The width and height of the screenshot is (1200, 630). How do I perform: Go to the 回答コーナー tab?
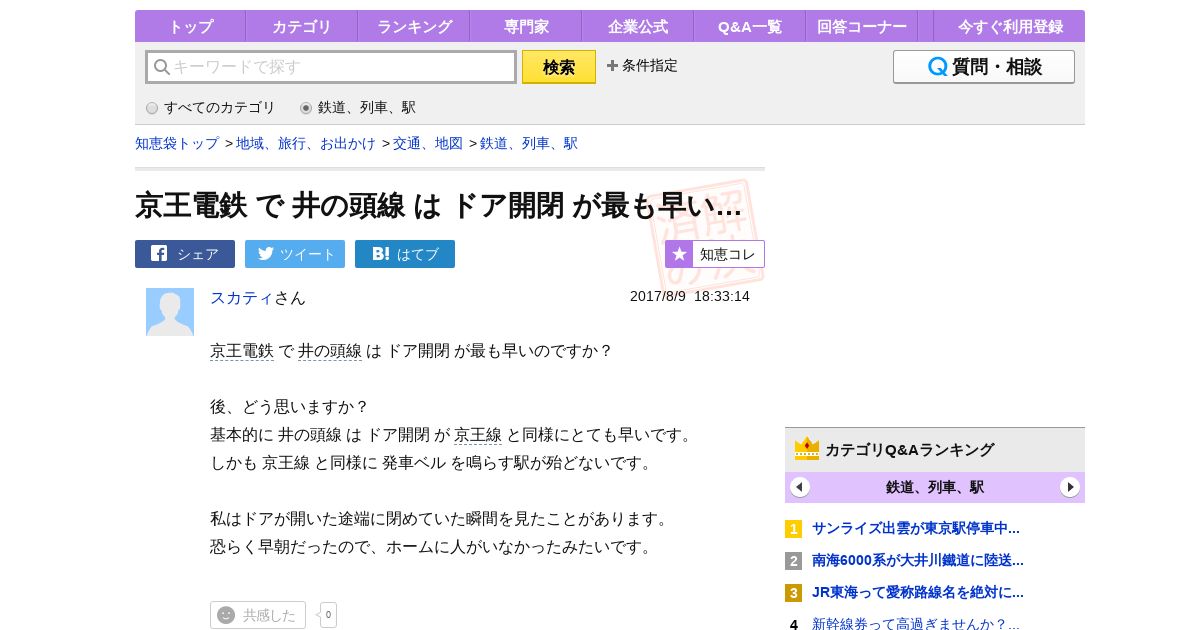(861, 27)
